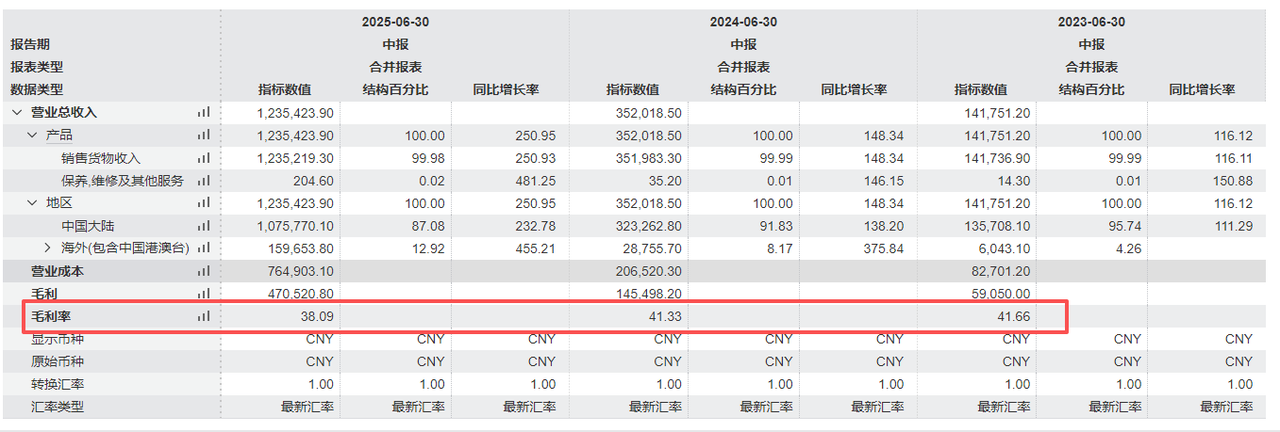1280x432 pixels.
Task: Click the 2023-06-30 period header
Action: pyautogui.click(x=1091, y=22)
